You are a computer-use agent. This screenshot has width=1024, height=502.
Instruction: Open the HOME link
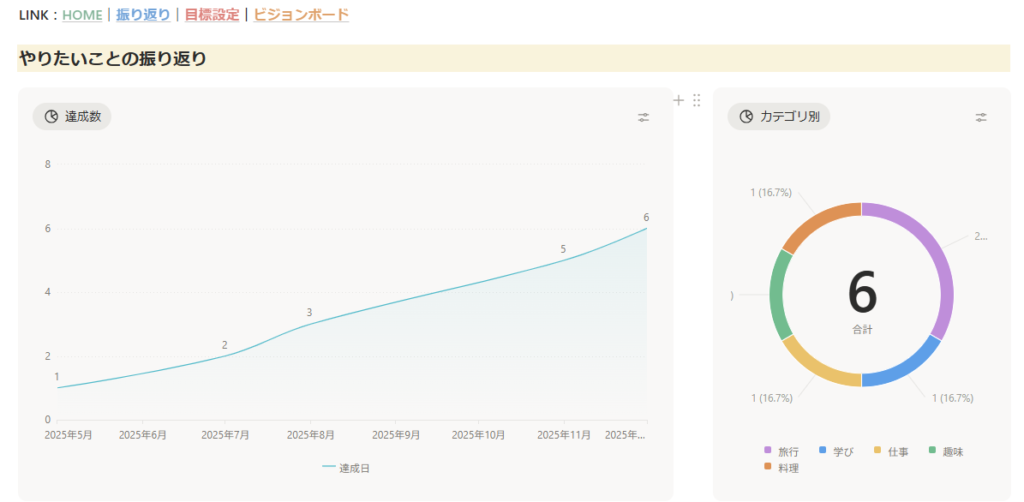click(83, 15)
